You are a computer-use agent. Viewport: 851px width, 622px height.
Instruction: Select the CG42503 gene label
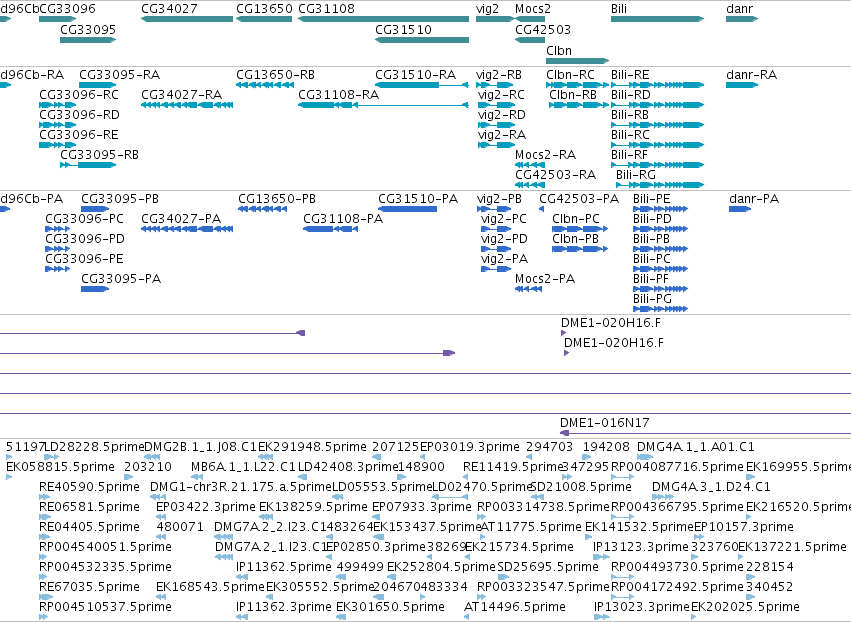543,29
